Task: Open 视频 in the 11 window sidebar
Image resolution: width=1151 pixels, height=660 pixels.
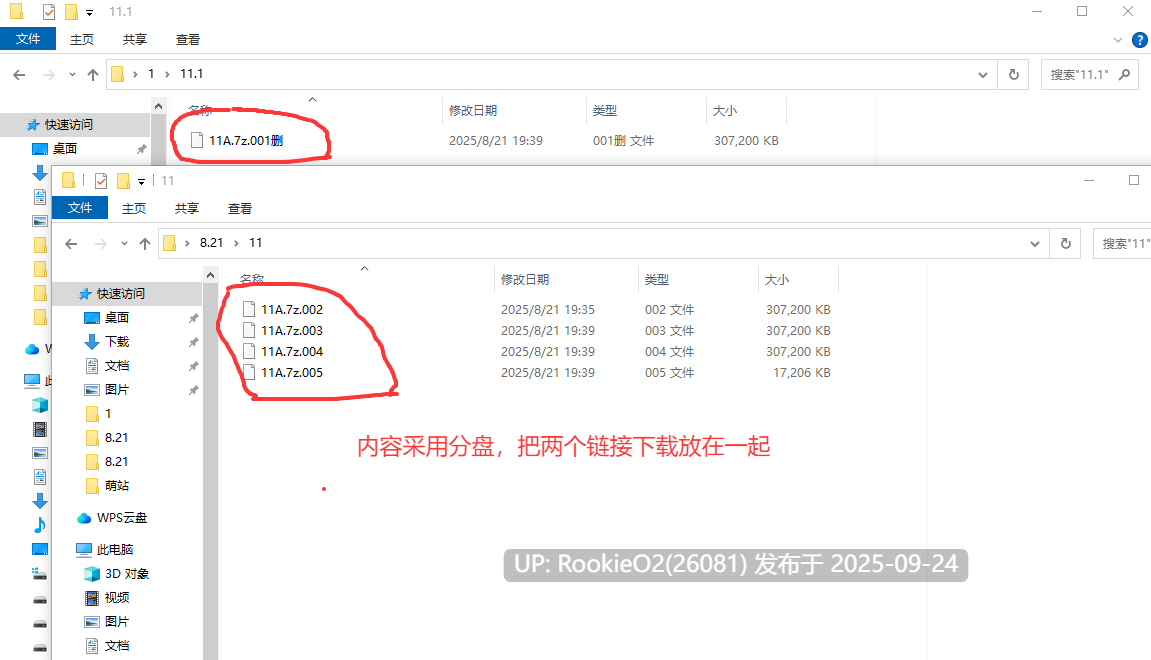Action: (x=117, y=598)
